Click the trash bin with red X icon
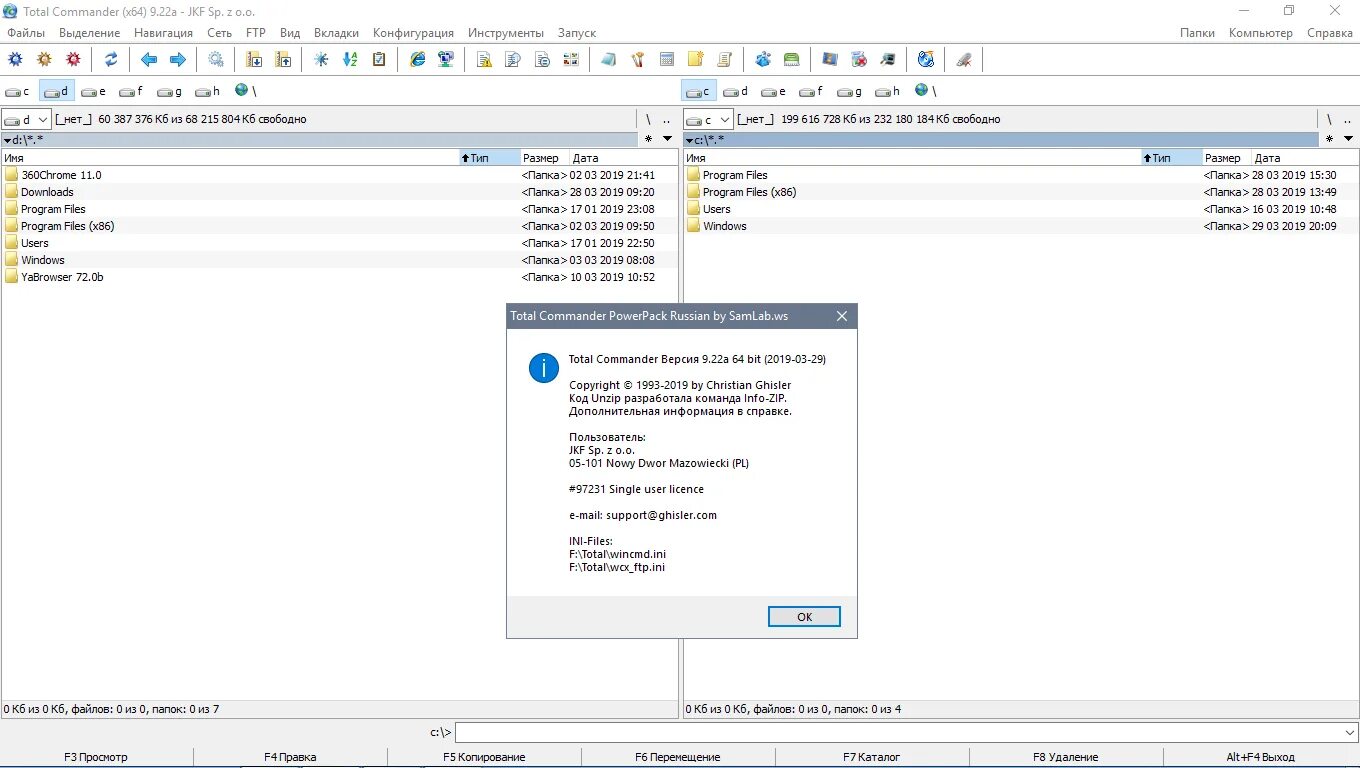Image resolution: width=1360 pixels, height=768 pixels. coord(859,59)
